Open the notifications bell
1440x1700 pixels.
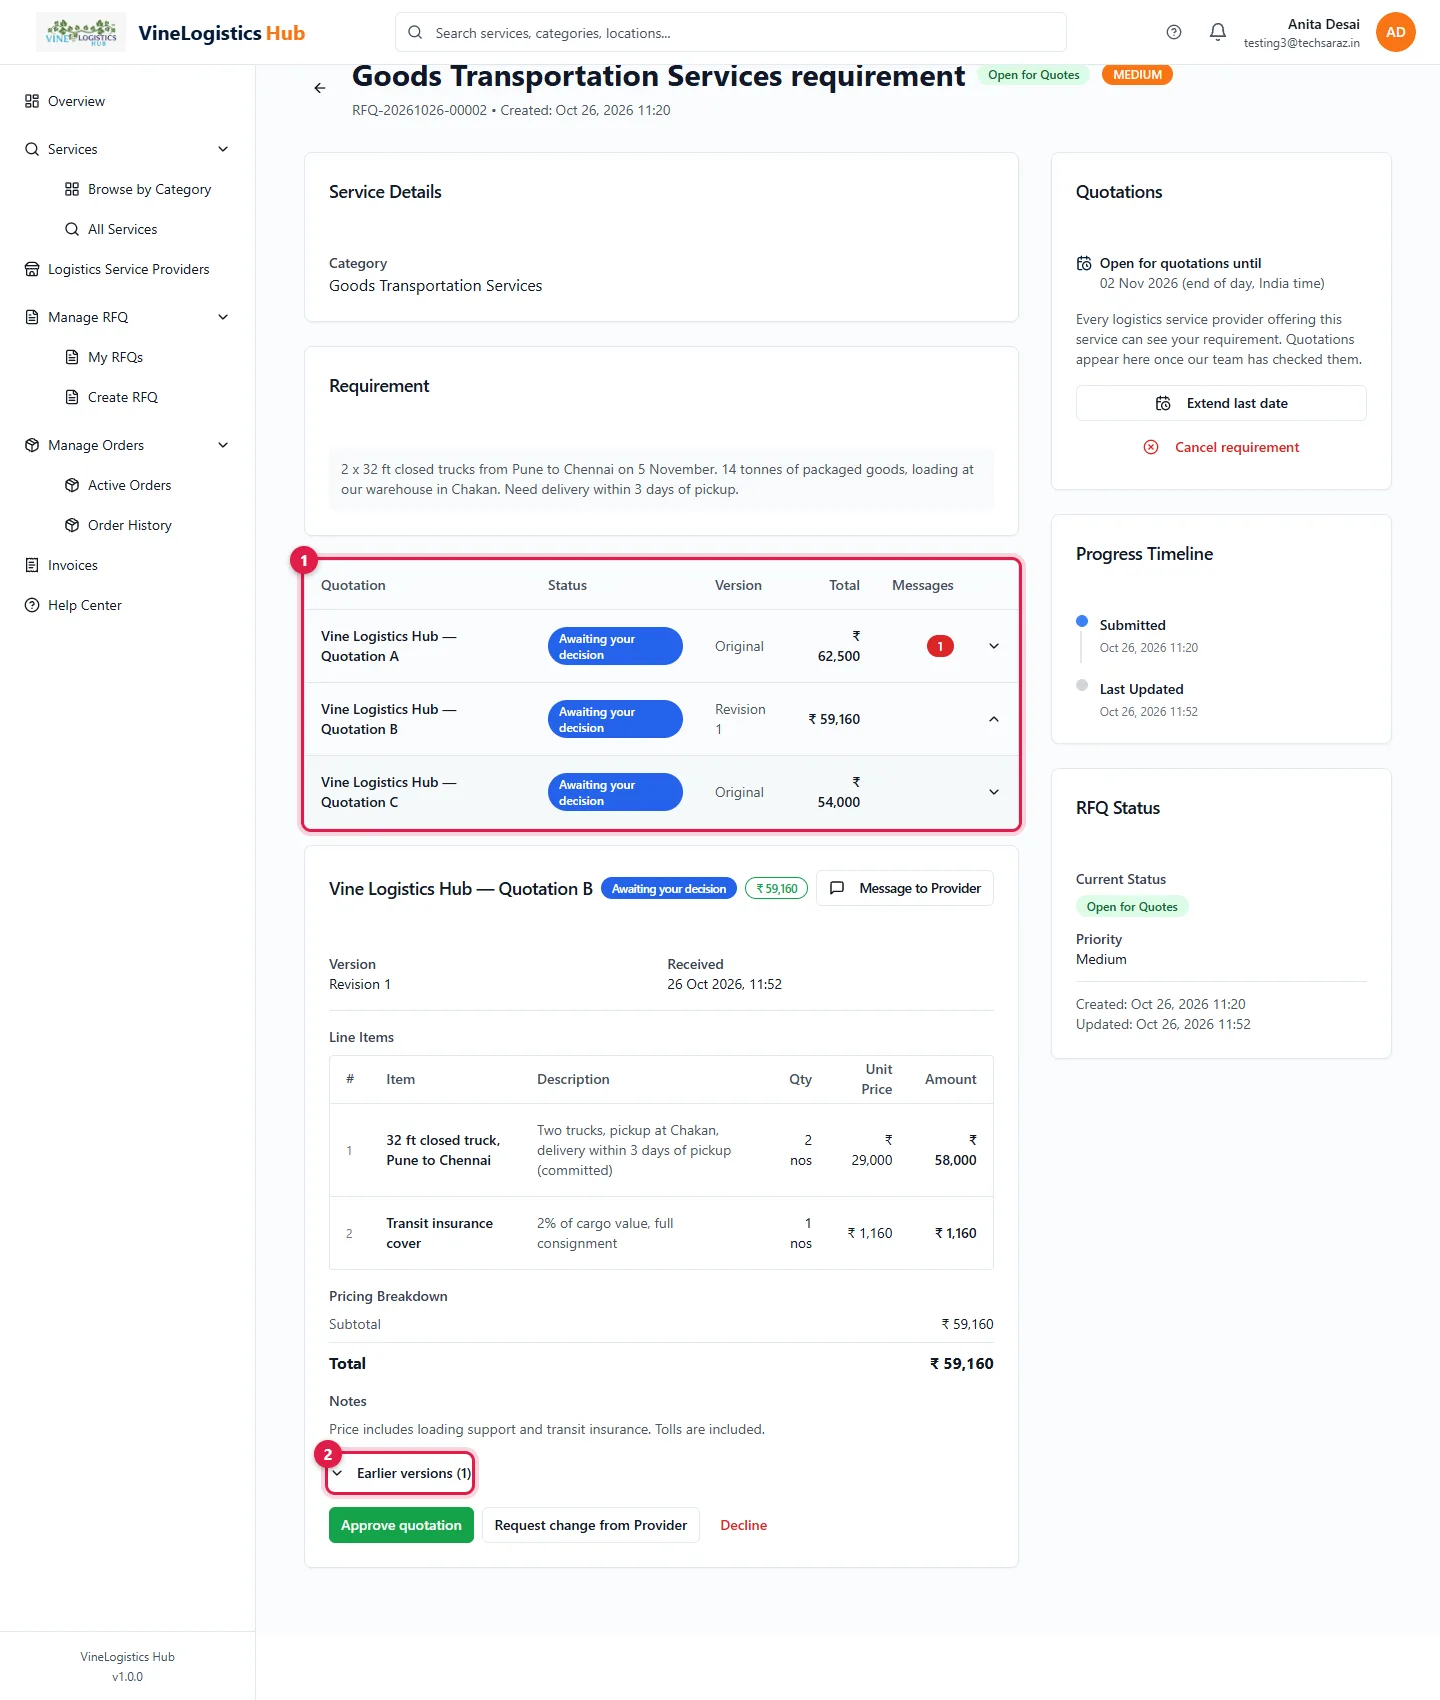(1217, 32)
